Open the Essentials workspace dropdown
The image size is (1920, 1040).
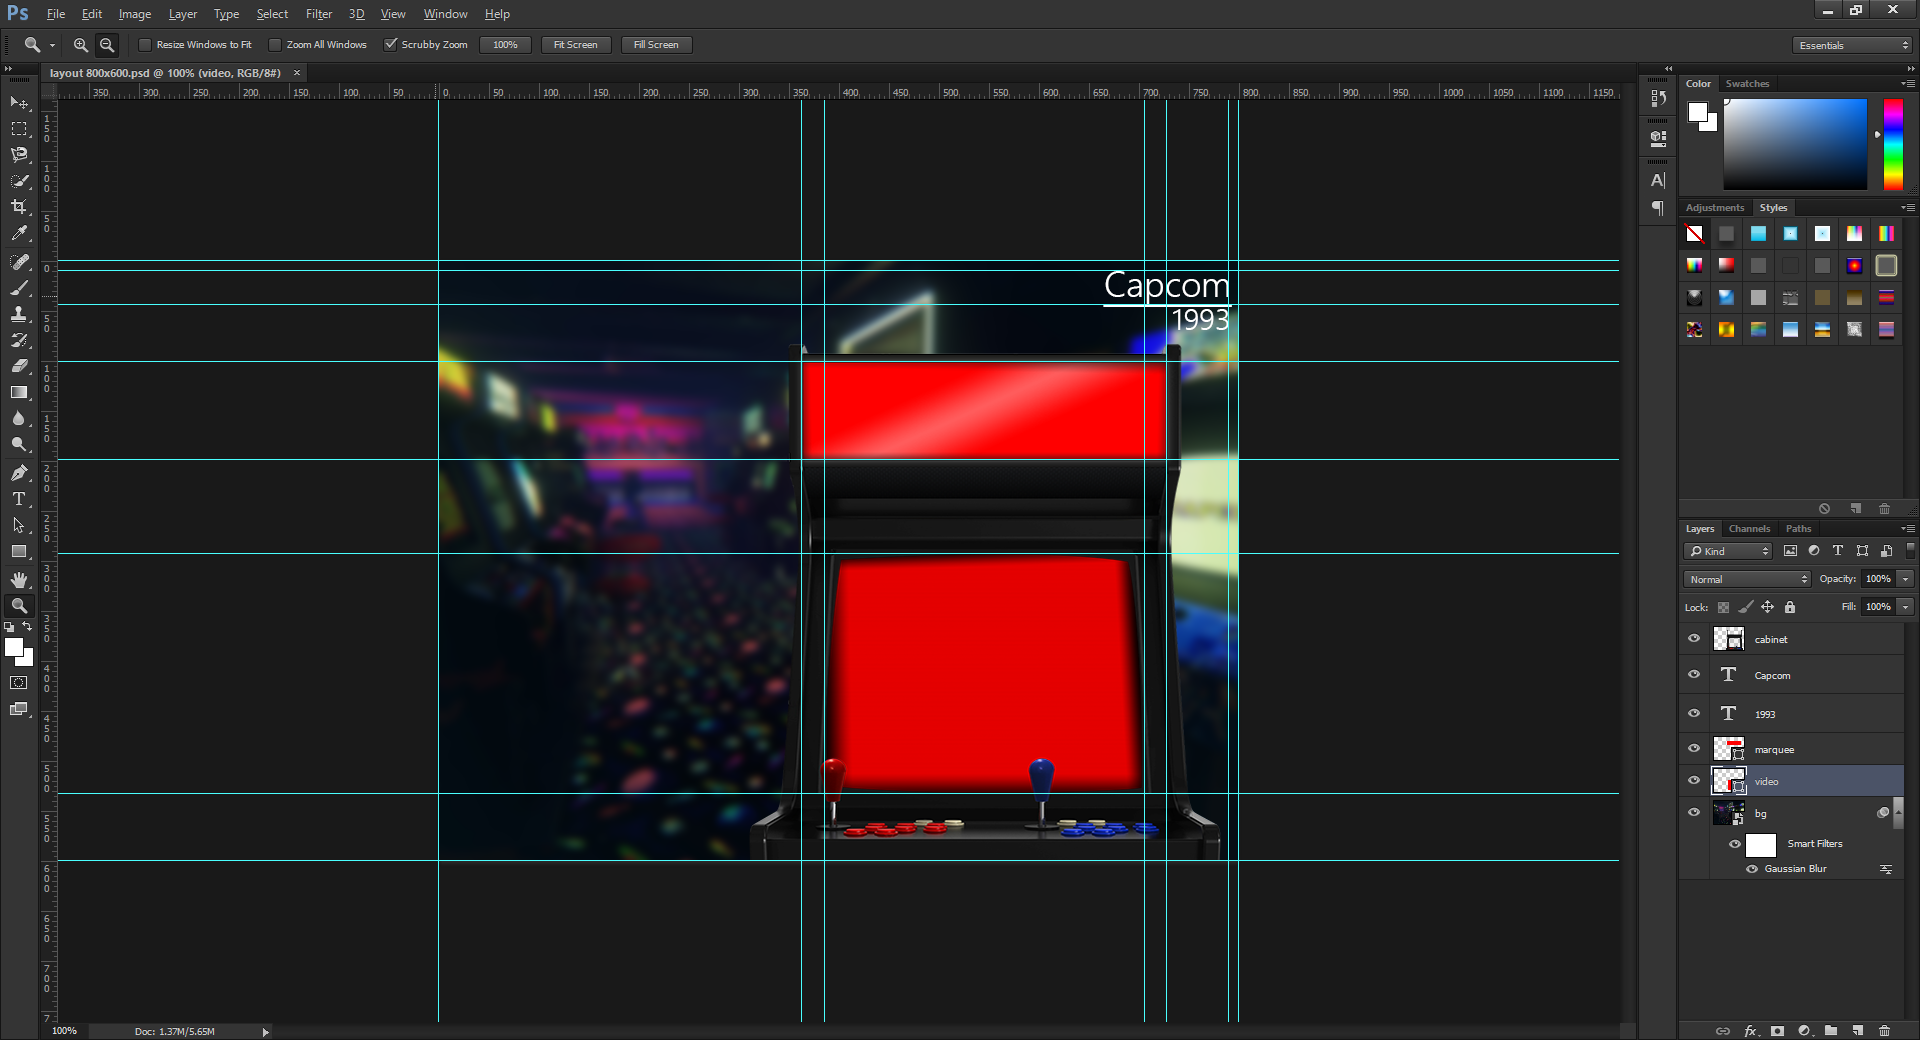pyautogui.click(x=1853, y=45)
